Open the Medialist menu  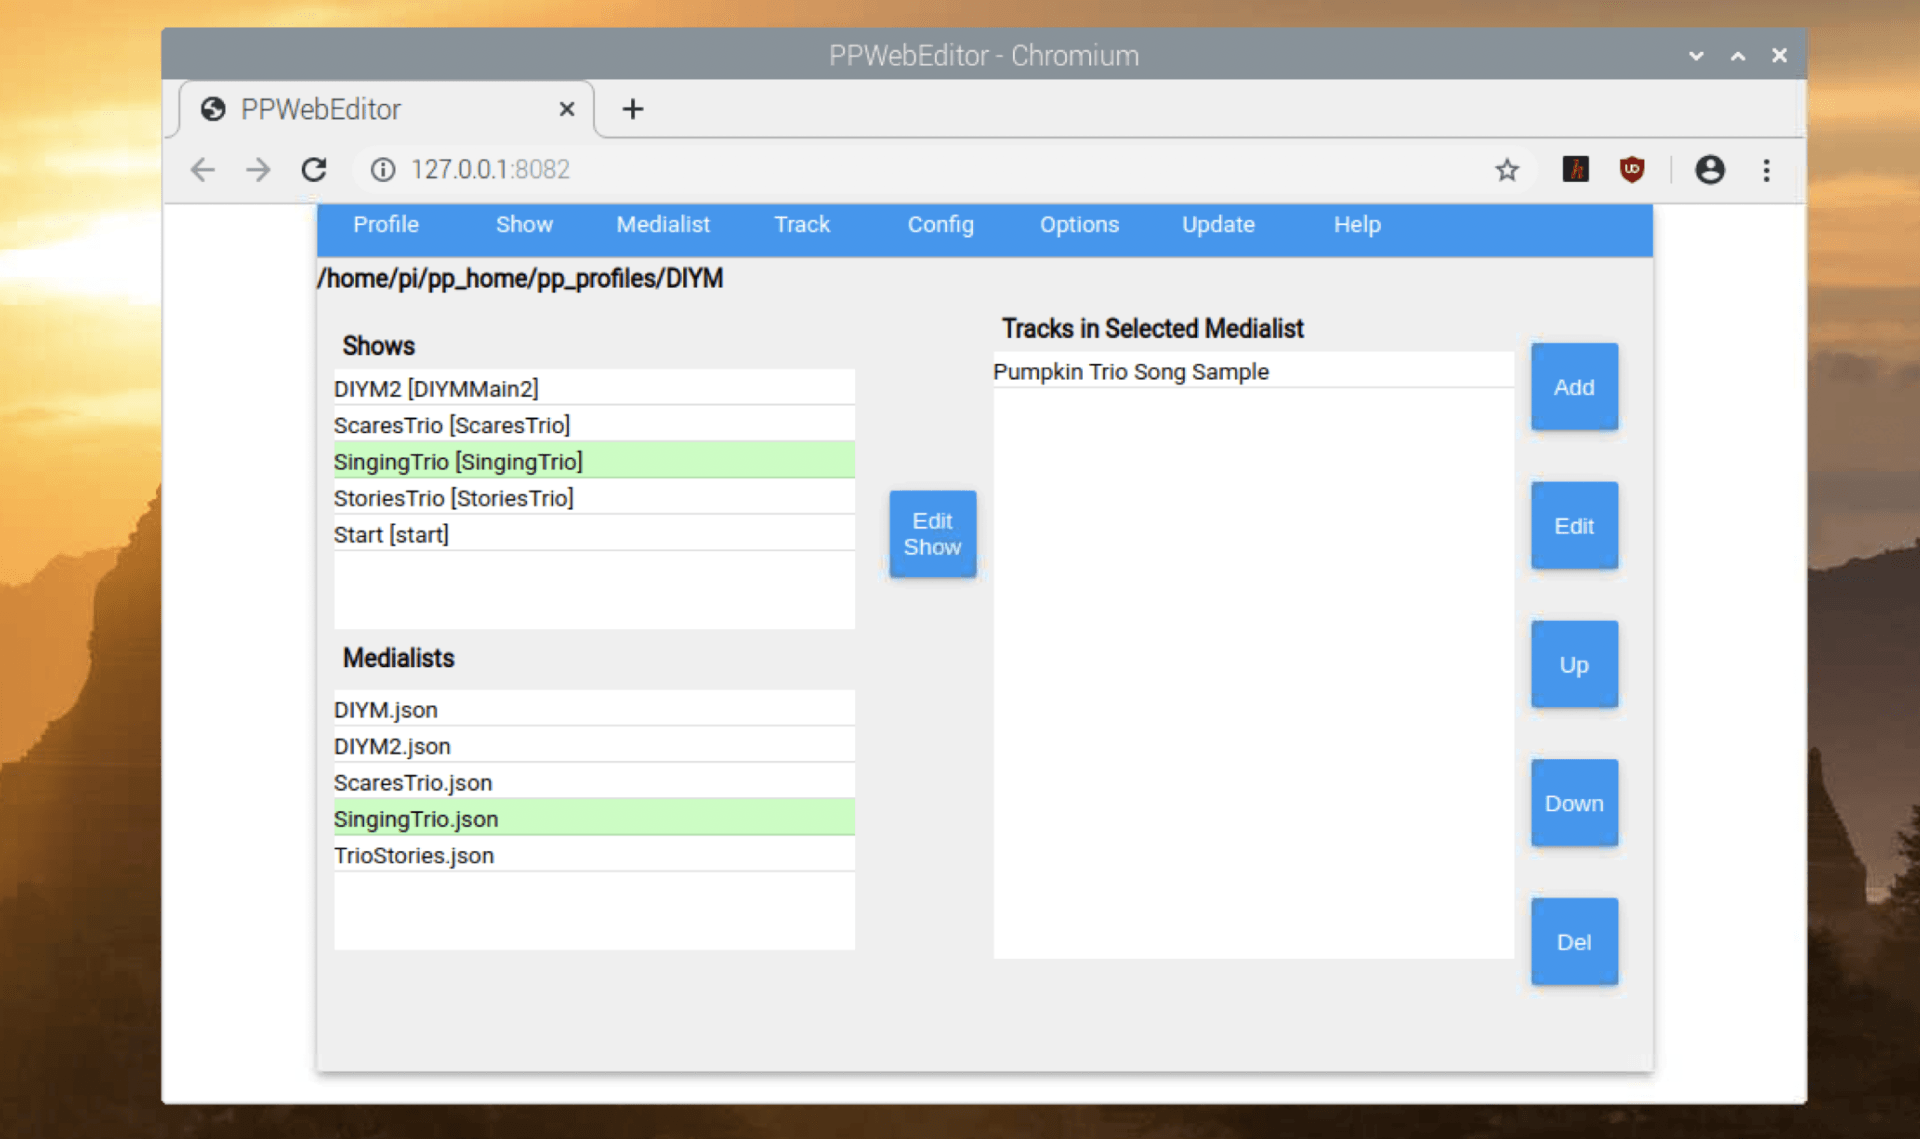pos(663,225)
